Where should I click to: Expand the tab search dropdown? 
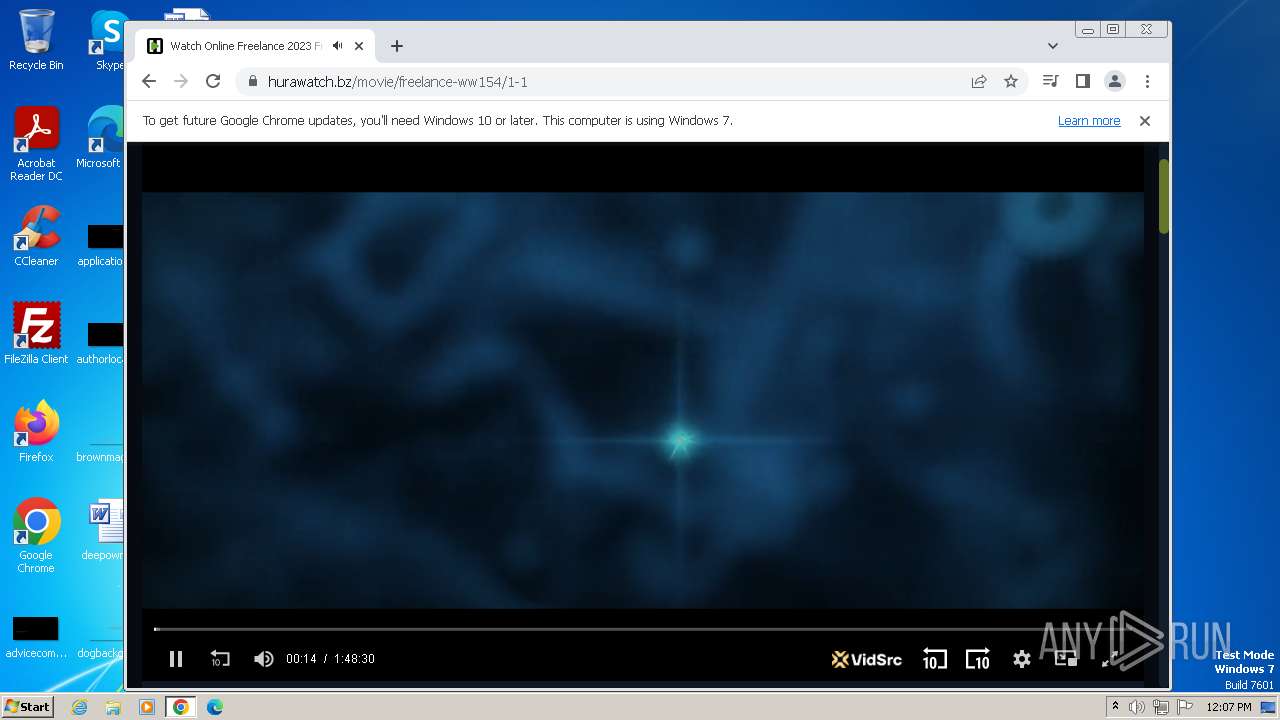[x=1053, y=46]
